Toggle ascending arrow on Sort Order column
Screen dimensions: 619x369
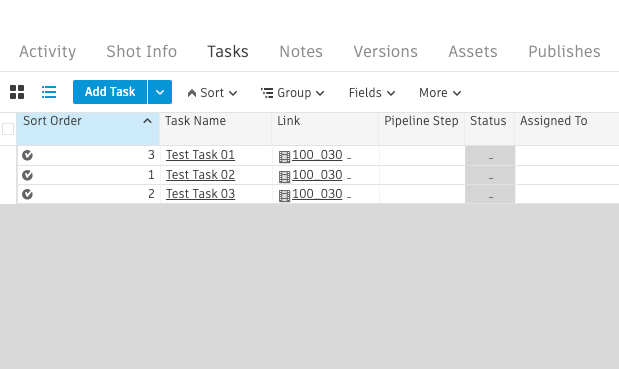pyautogui.click(x=147, y=121)
